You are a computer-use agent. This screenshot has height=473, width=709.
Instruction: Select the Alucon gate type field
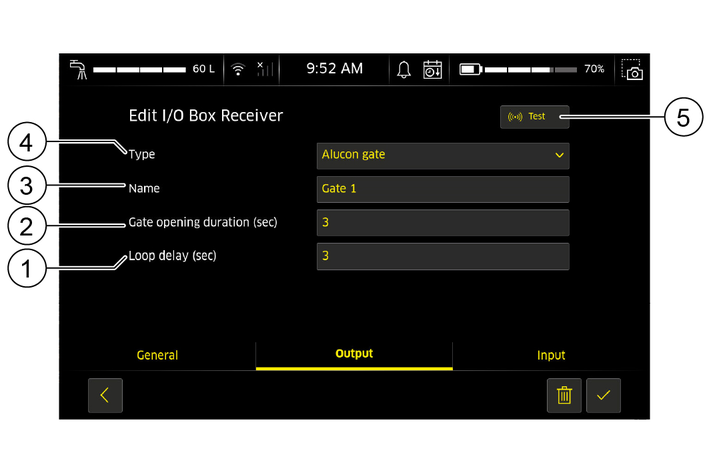tap(430, 155)
